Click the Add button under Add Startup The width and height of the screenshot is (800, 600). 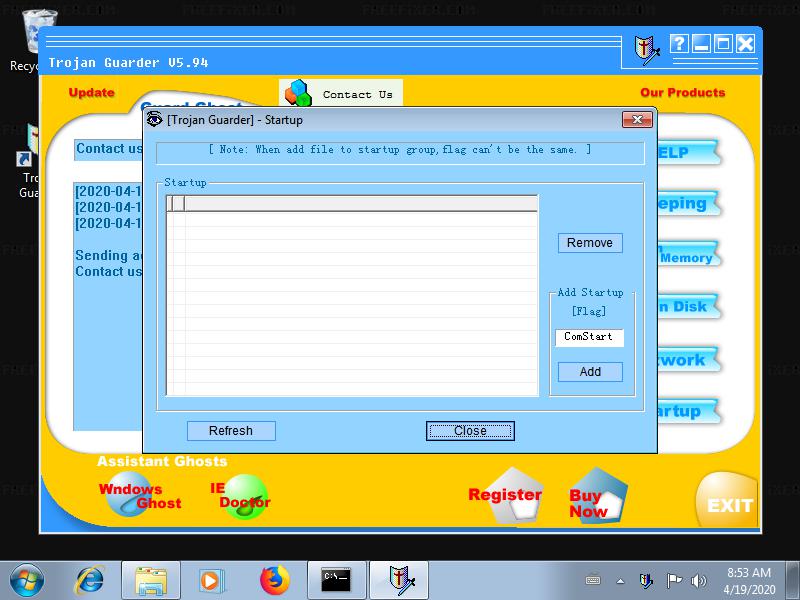click(590, 372)
